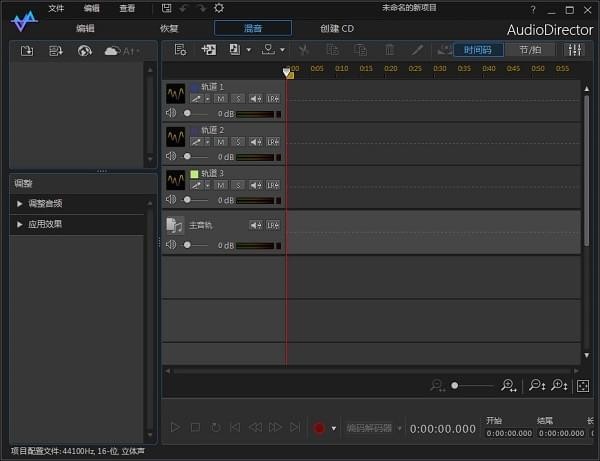
Task: Click the import media icon in library
Action: [x=27, y=50]
